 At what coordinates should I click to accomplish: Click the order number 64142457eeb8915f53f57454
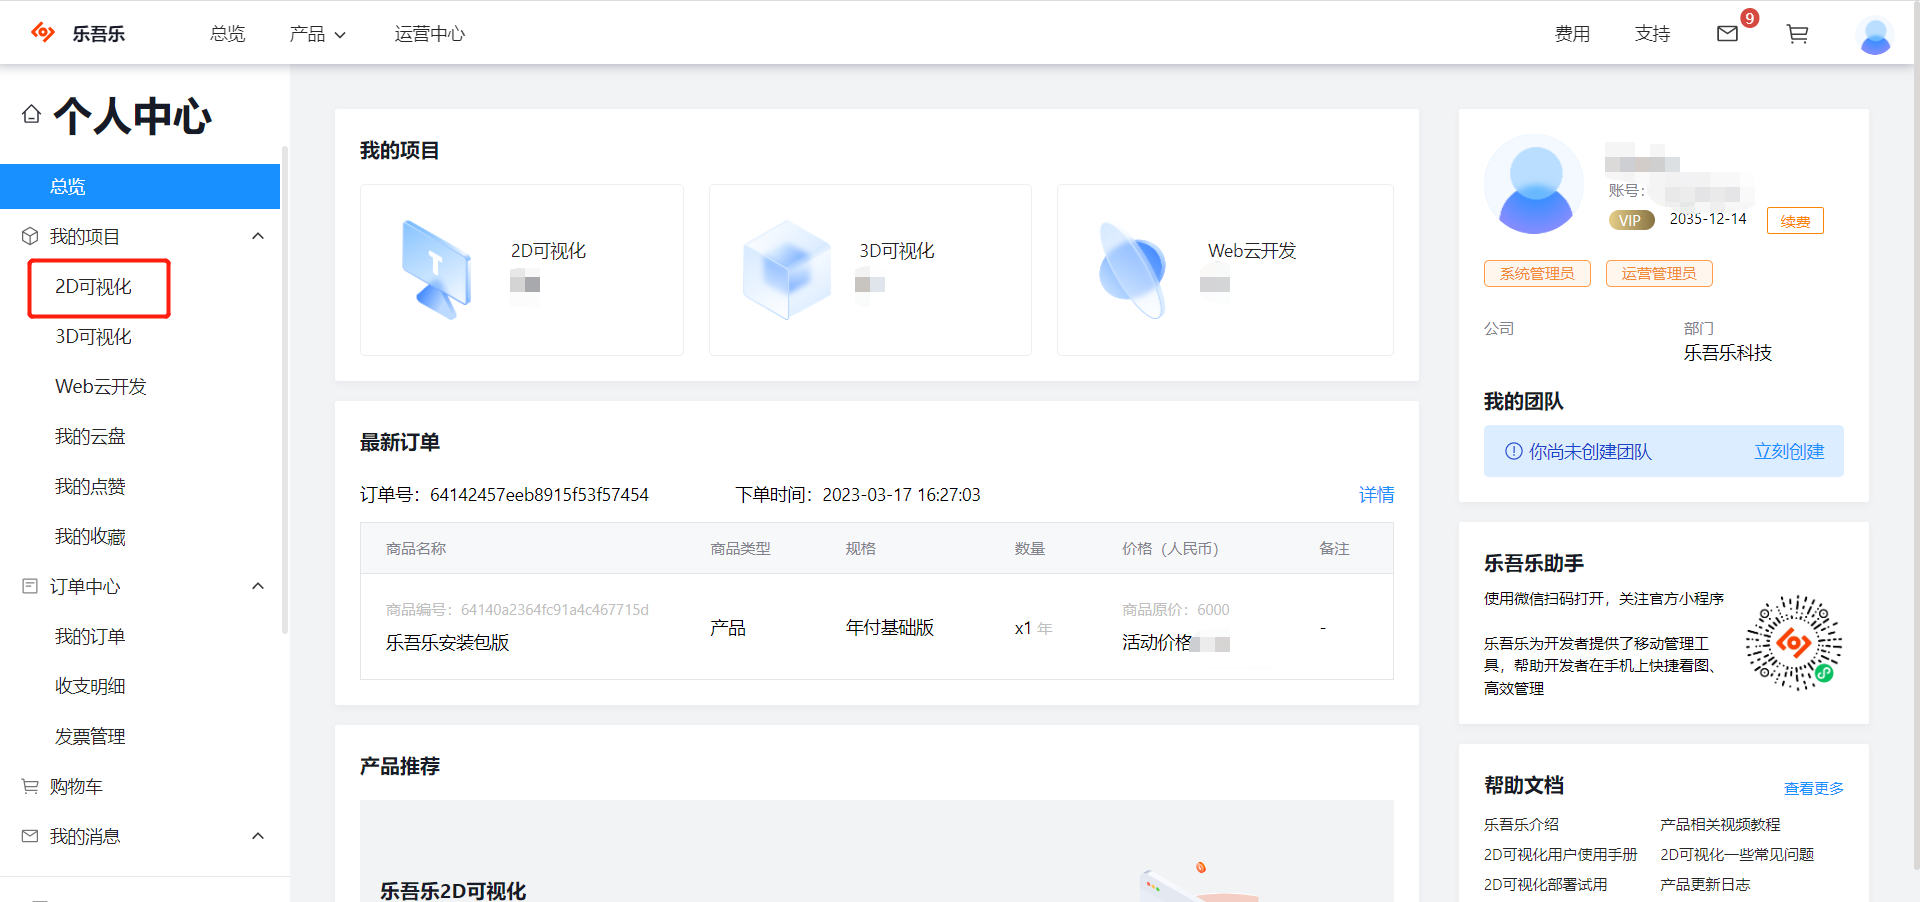pyautogui.click(x=539, y=495)
